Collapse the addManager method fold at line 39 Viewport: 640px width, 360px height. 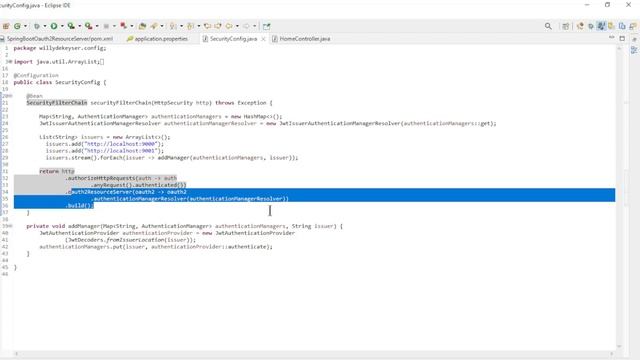10,226
